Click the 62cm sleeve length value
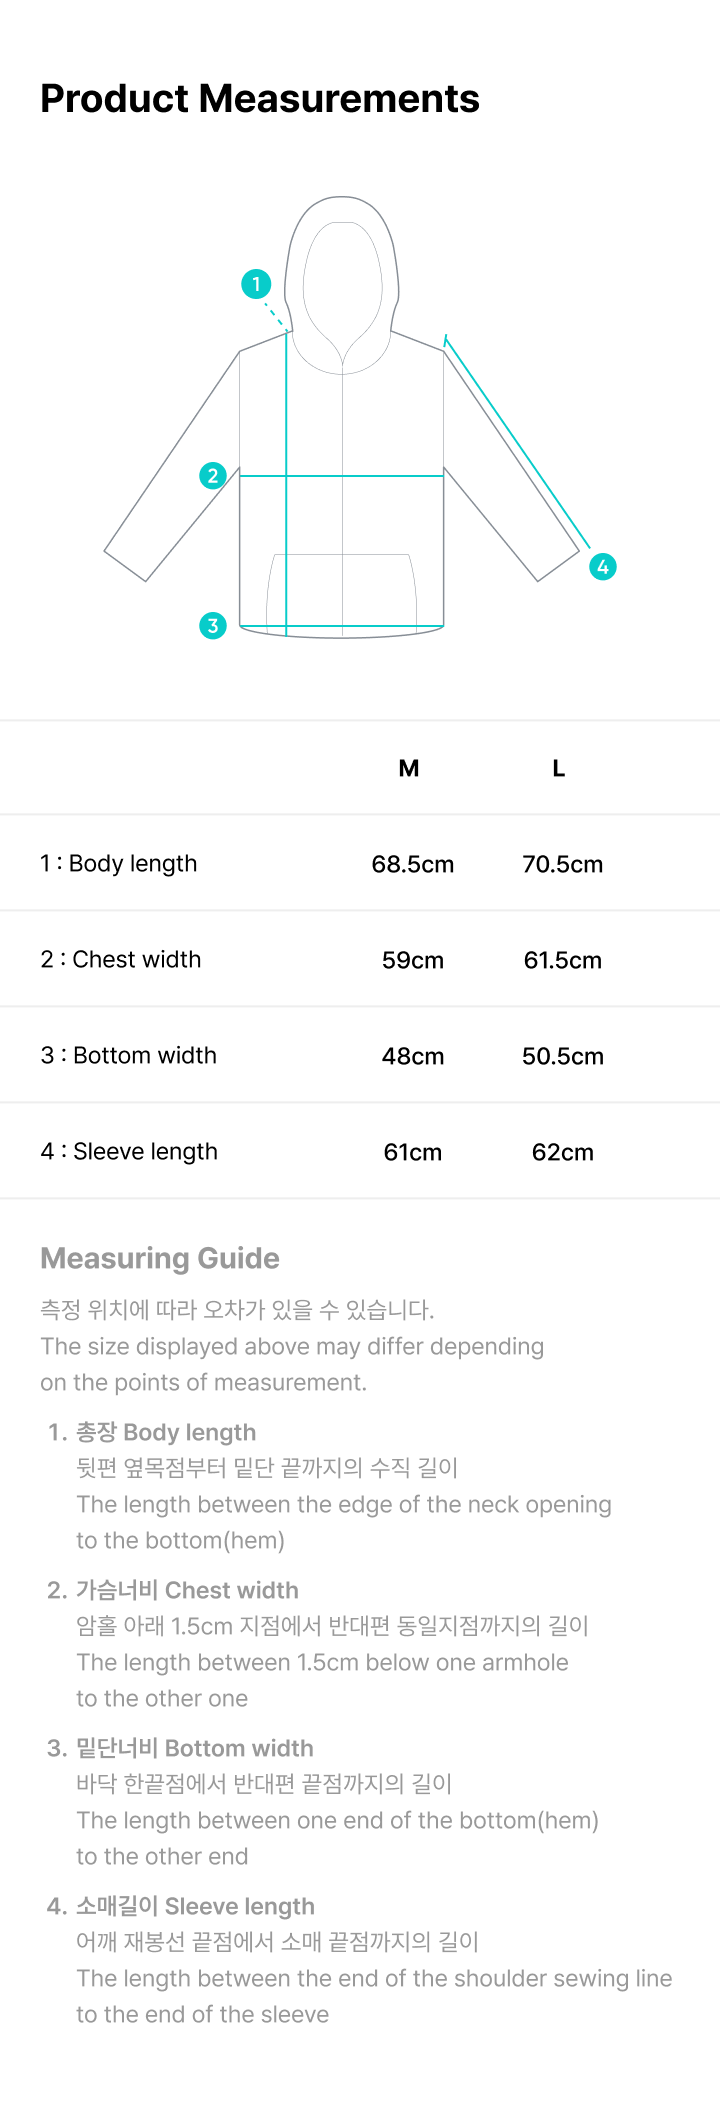720x2113 pixels. tap(563, 1152)
